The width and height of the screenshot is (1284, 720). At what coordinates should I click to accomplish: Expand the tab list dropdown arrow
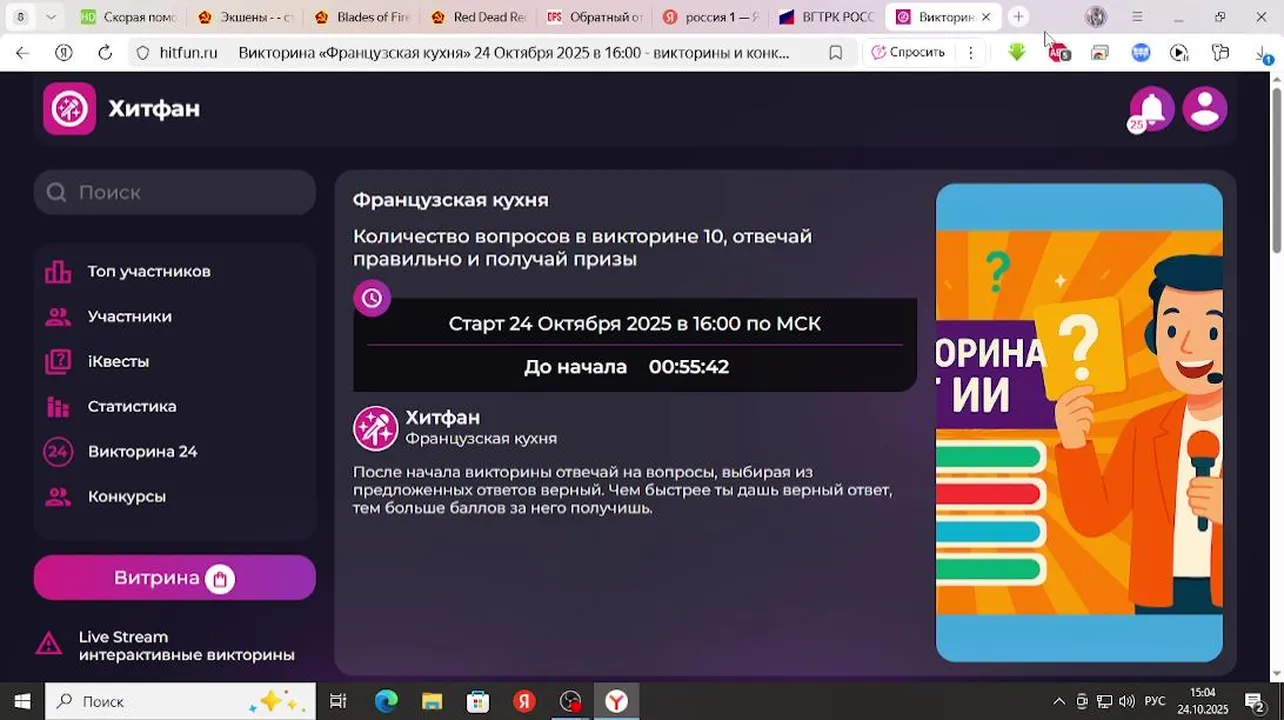tap(51, 17)
